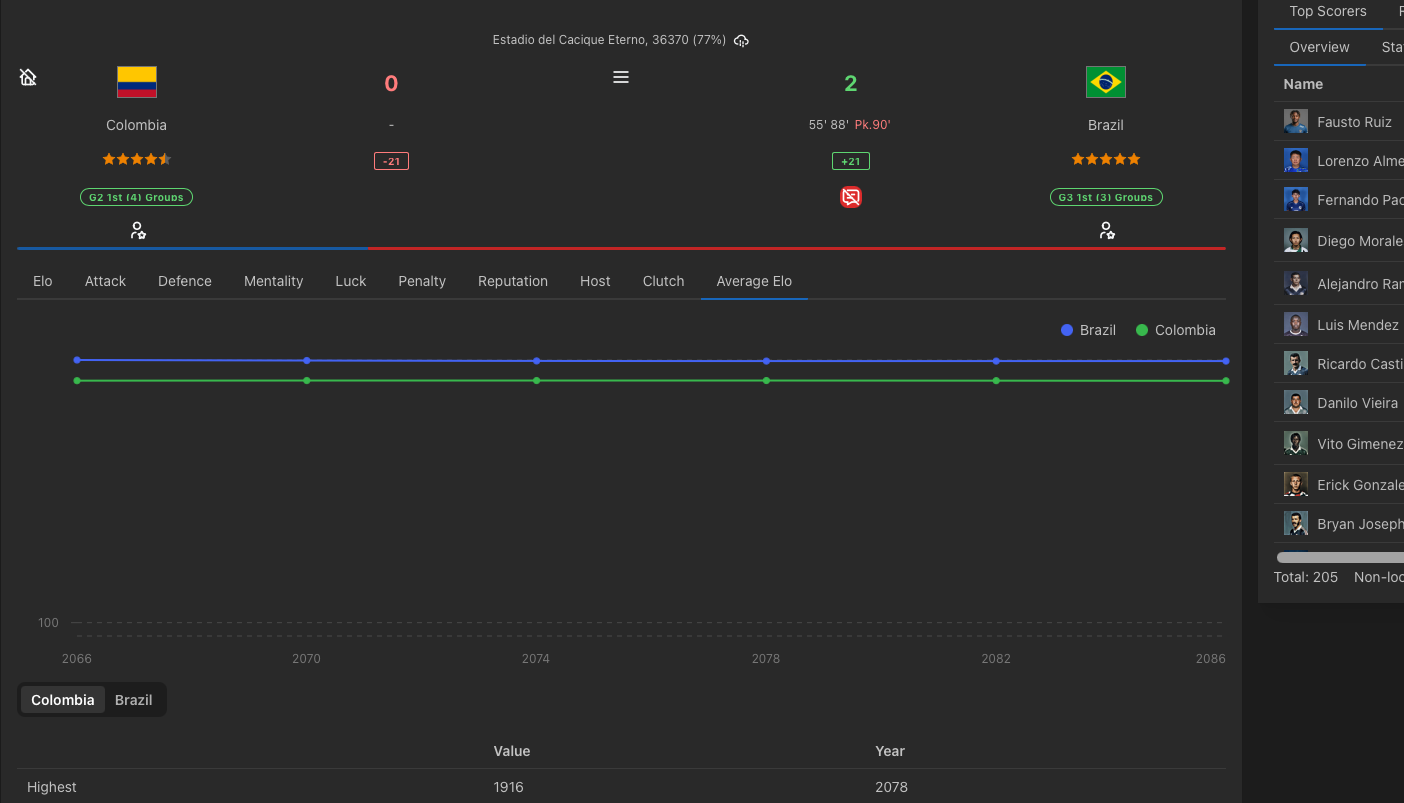Click the horizontal scrollbar under the players list
The image size is (1404, 803).
[1340, 557]
